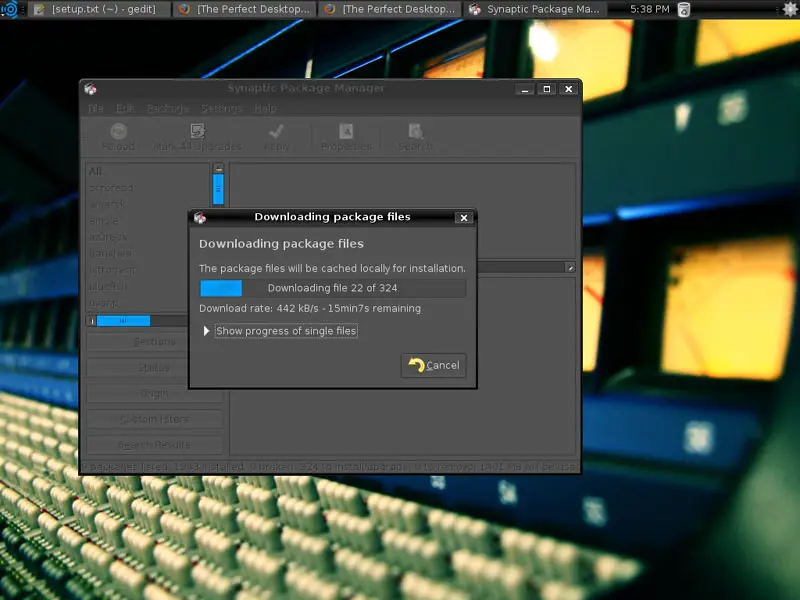Open the Package menu in Synaptic
800x600 pixels.
coord(168,109)
